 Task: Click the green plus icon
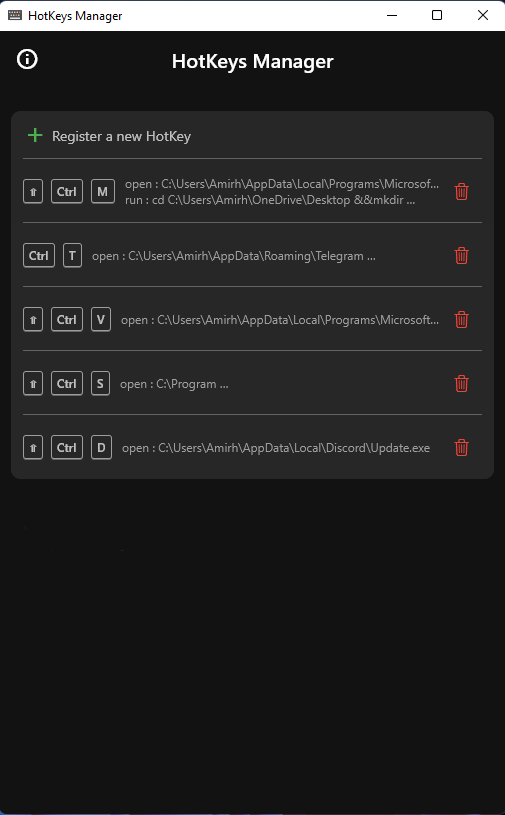pos(35,136)
